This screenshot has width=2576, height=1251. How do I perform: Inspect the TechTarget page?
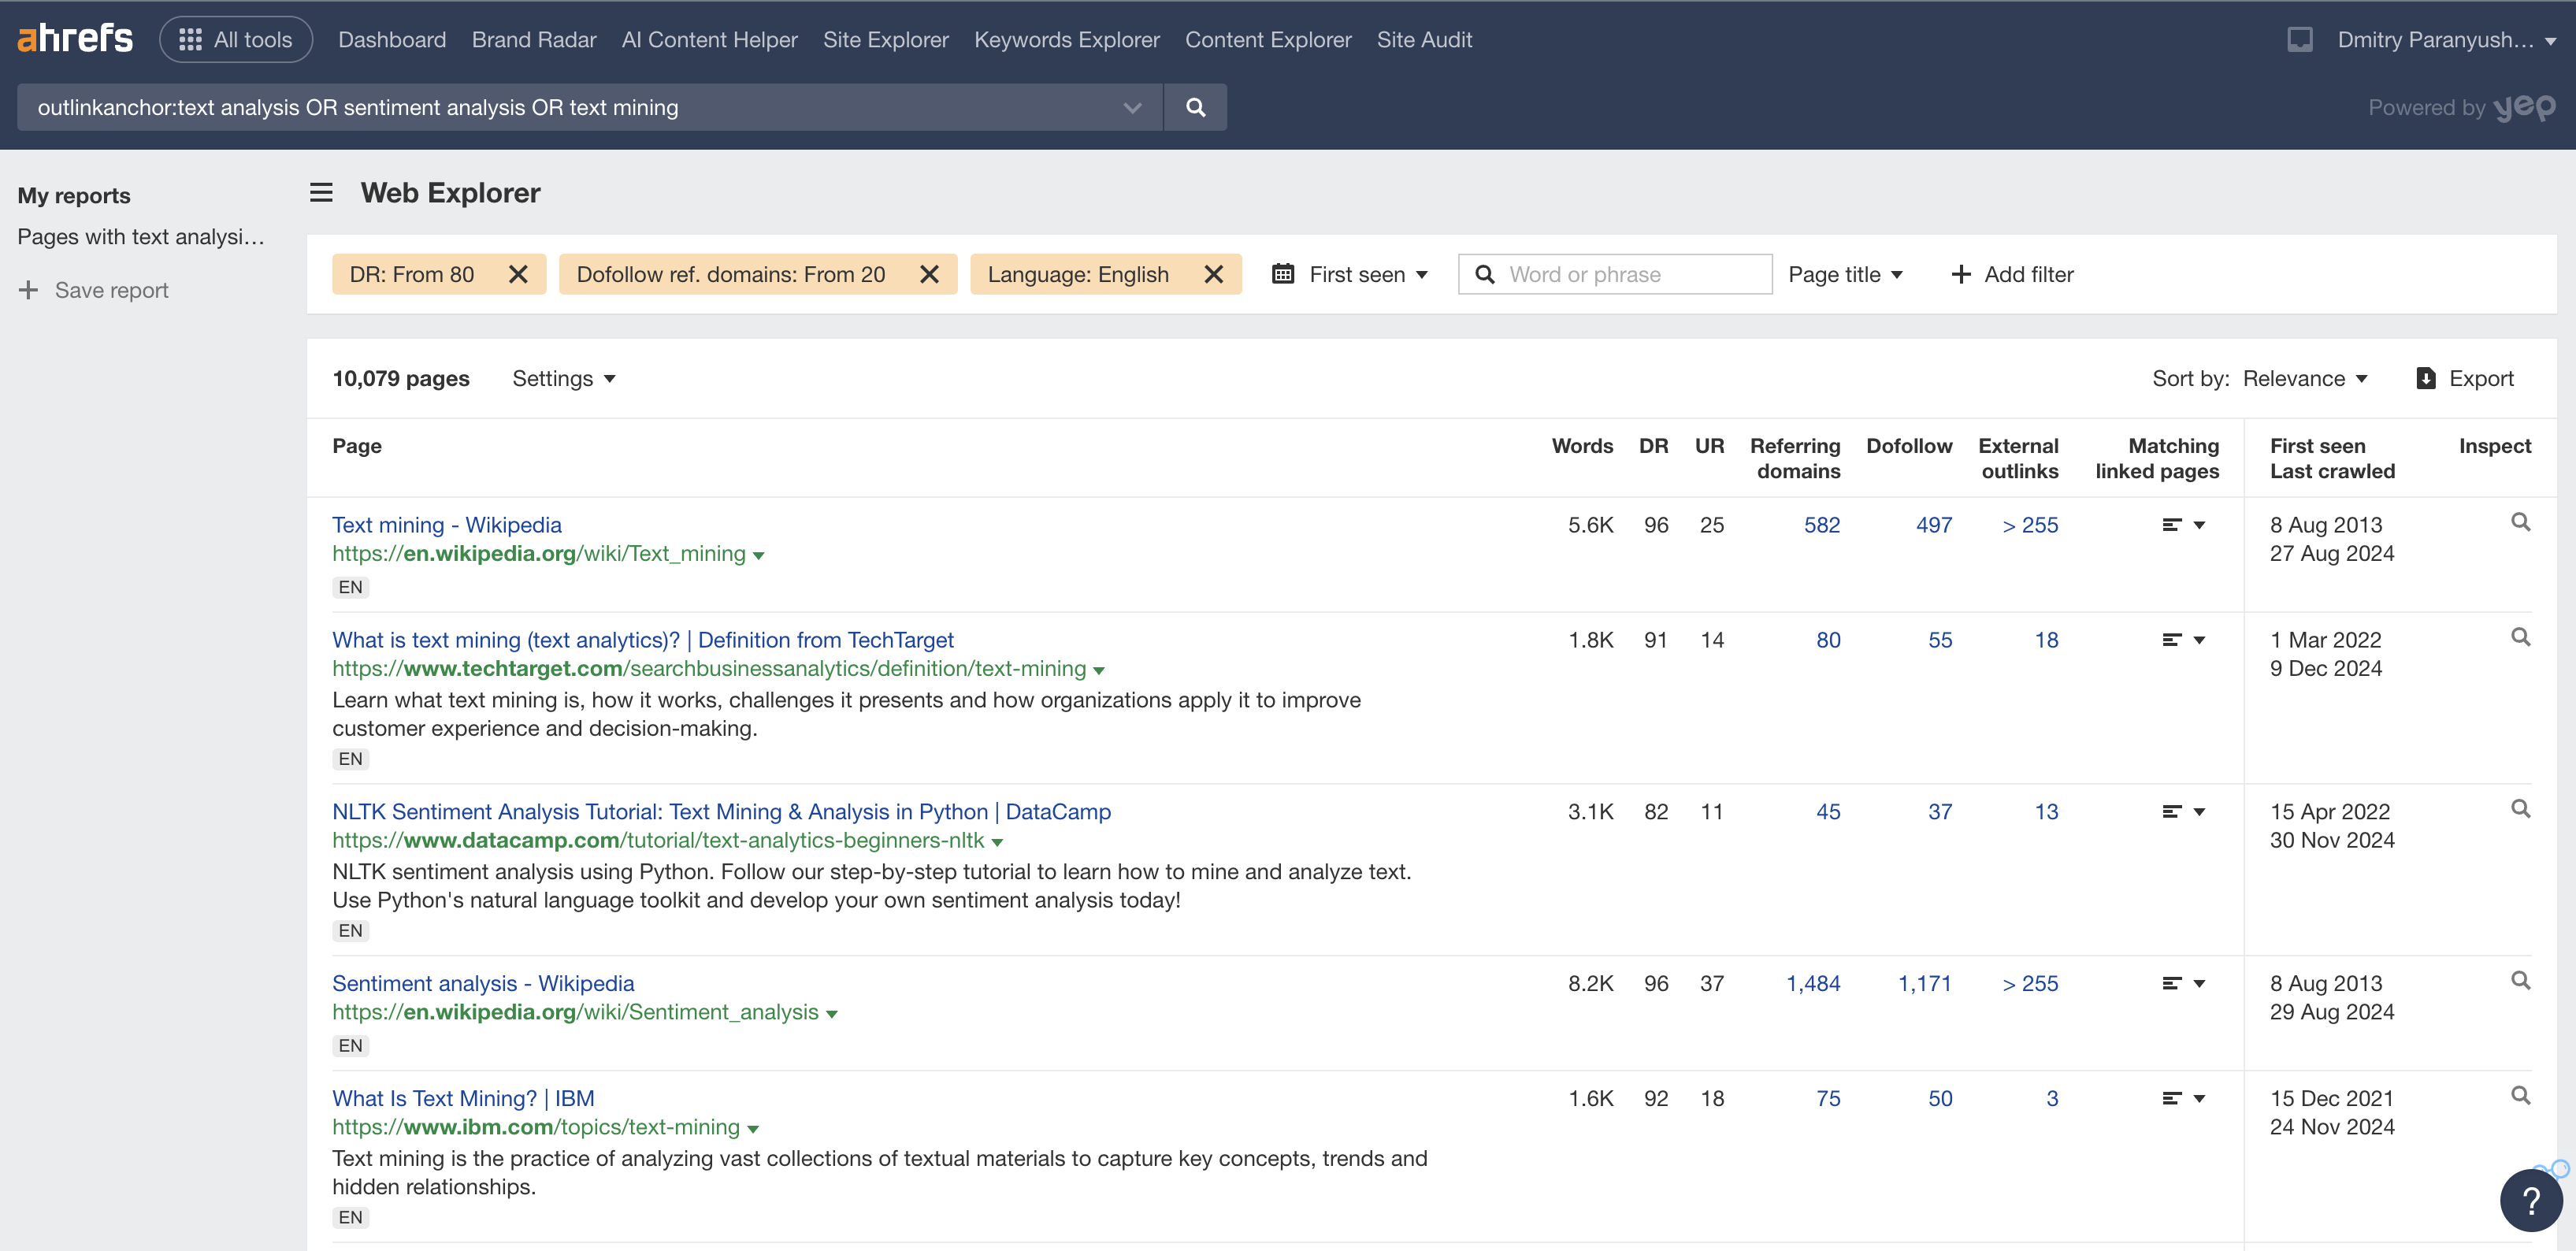(2520, 637)
